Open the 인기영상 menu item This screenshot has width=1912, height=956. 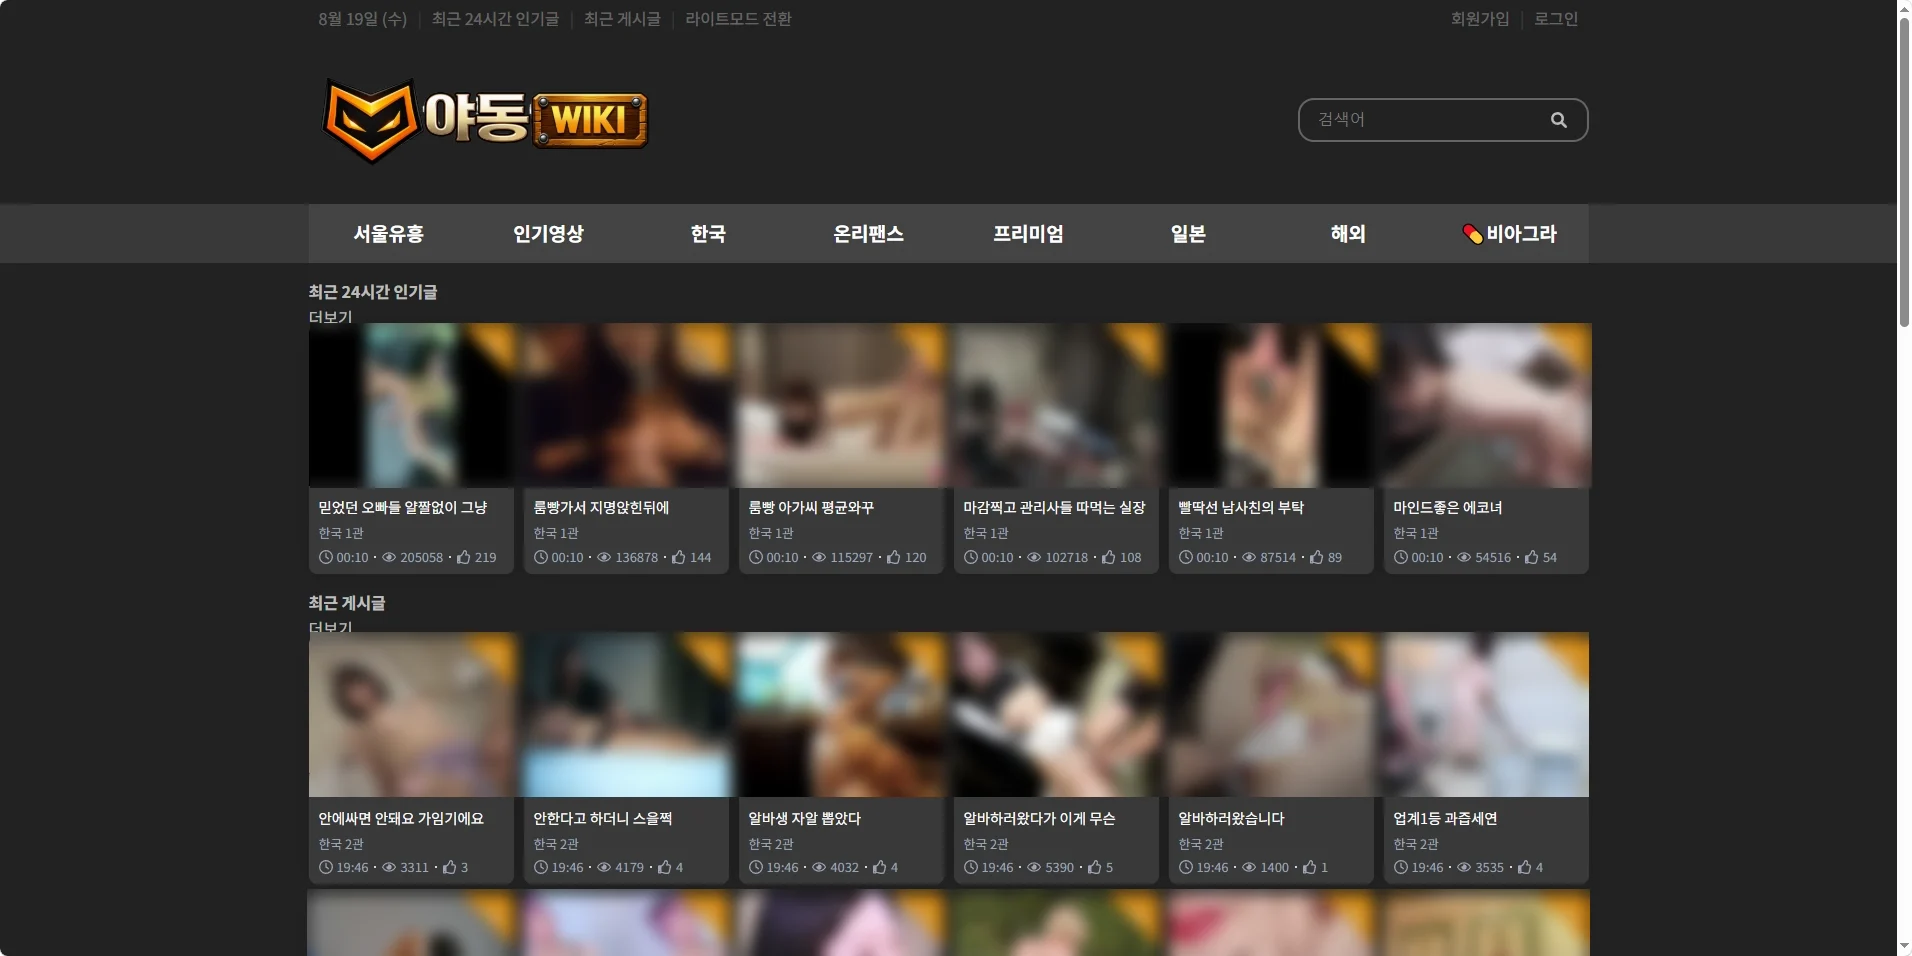click(548, 234)
